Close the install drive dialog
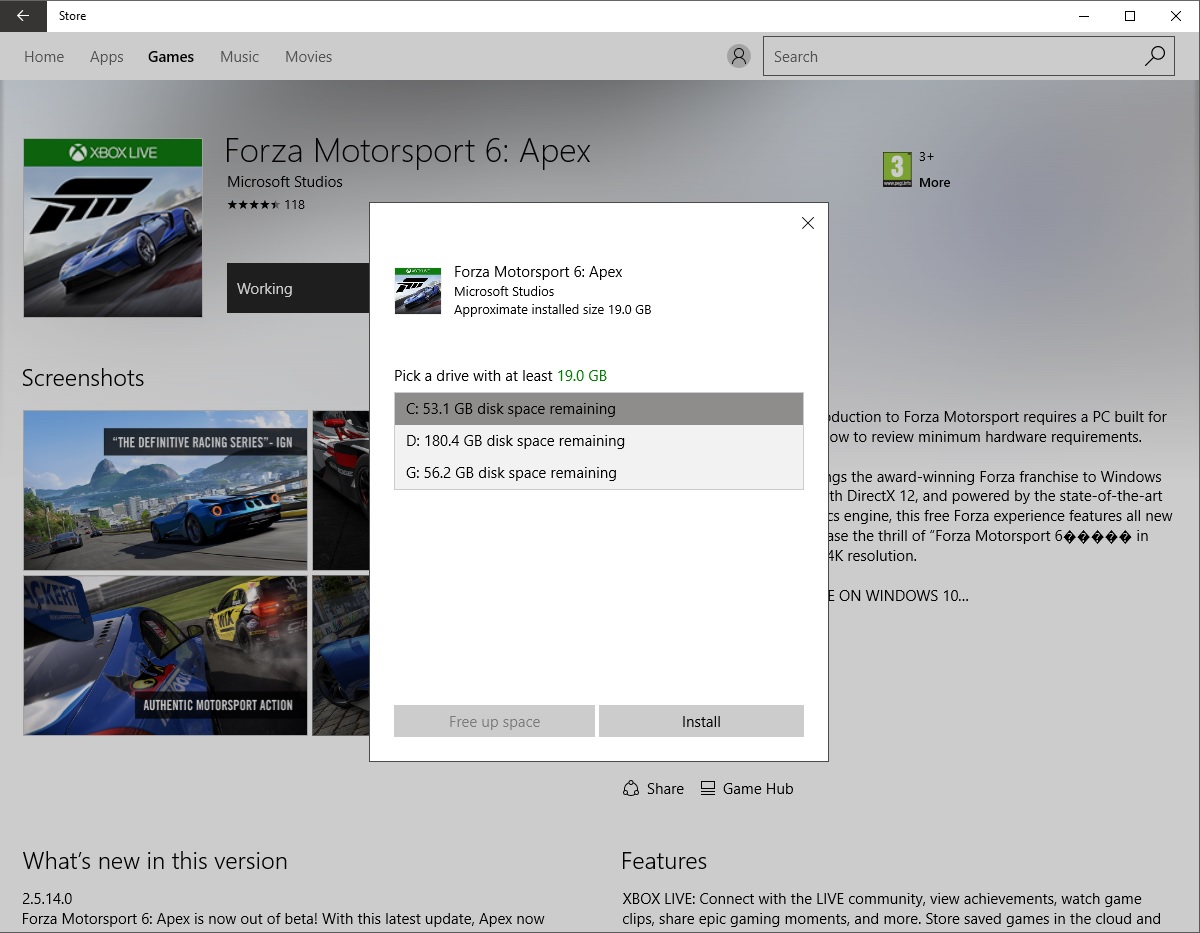Screen dimensions: 1200x933 [808, 223]
